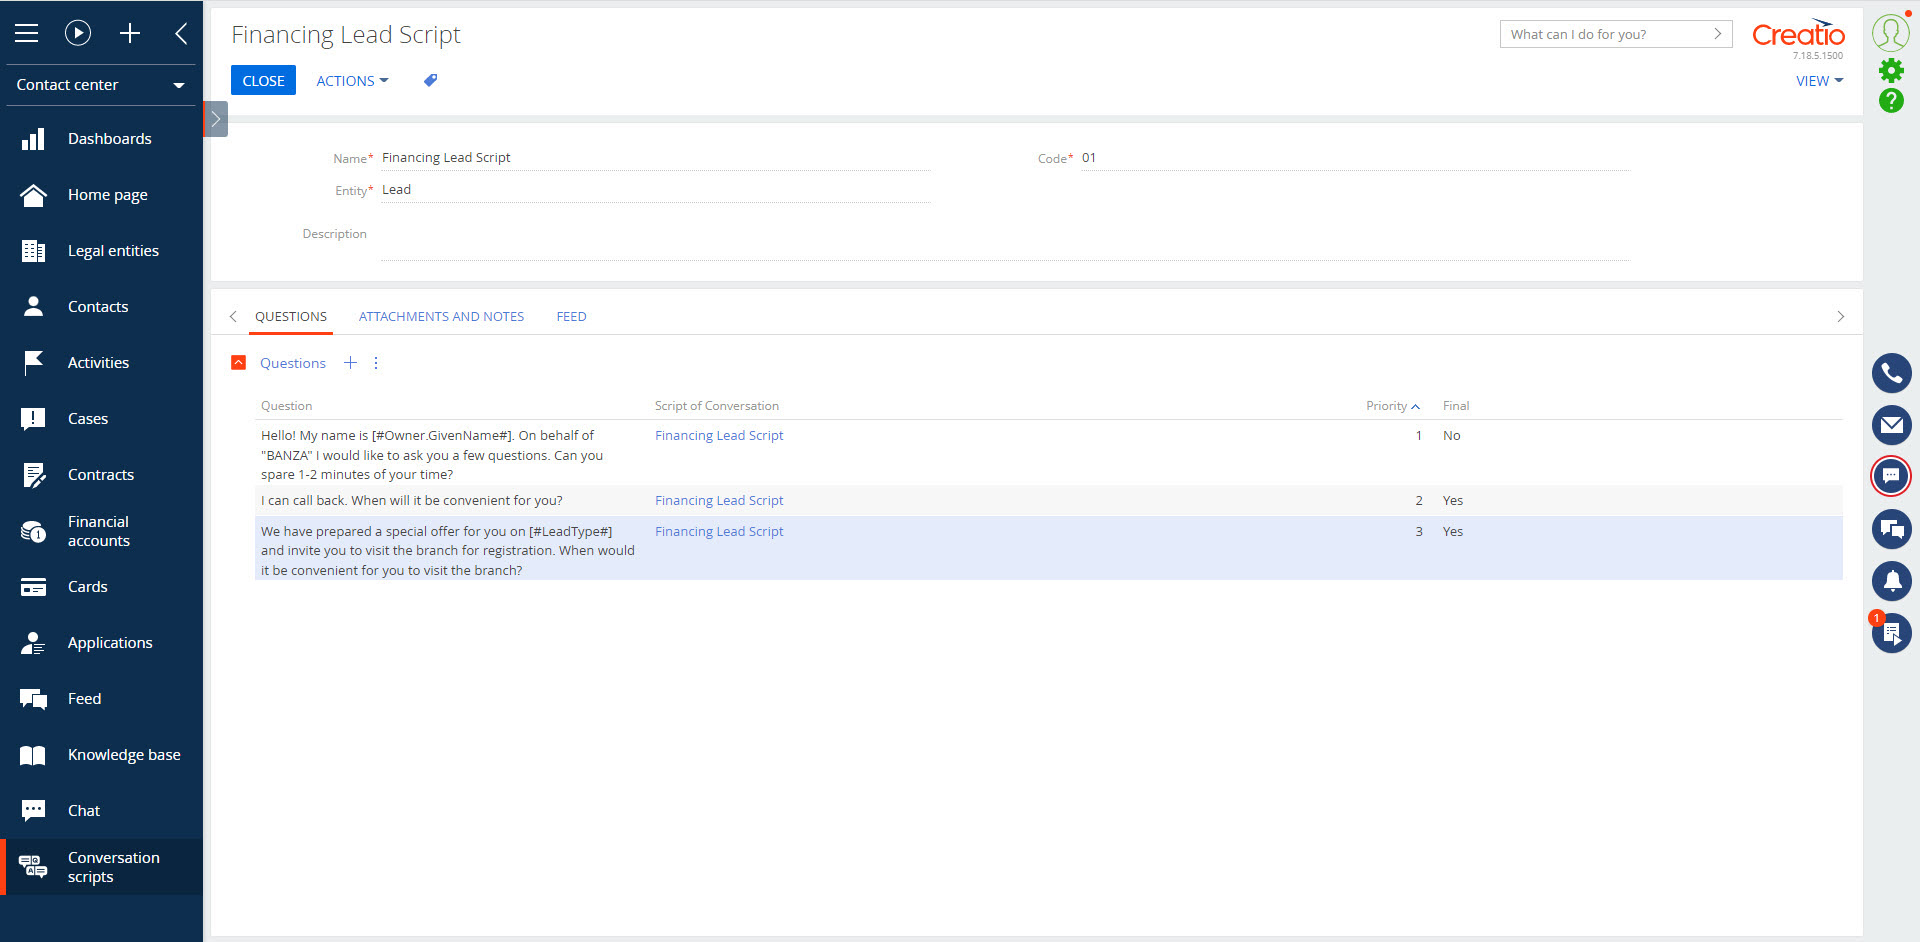
Task: Open Contacts section
Action: (x=101, y=307)
